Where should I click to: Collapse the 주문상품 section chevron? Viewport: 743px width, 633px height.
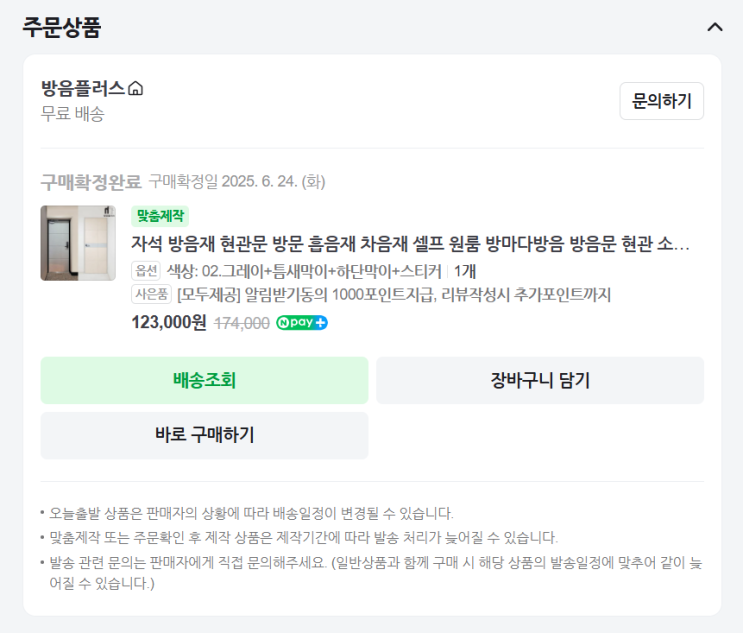click(714, 27)
